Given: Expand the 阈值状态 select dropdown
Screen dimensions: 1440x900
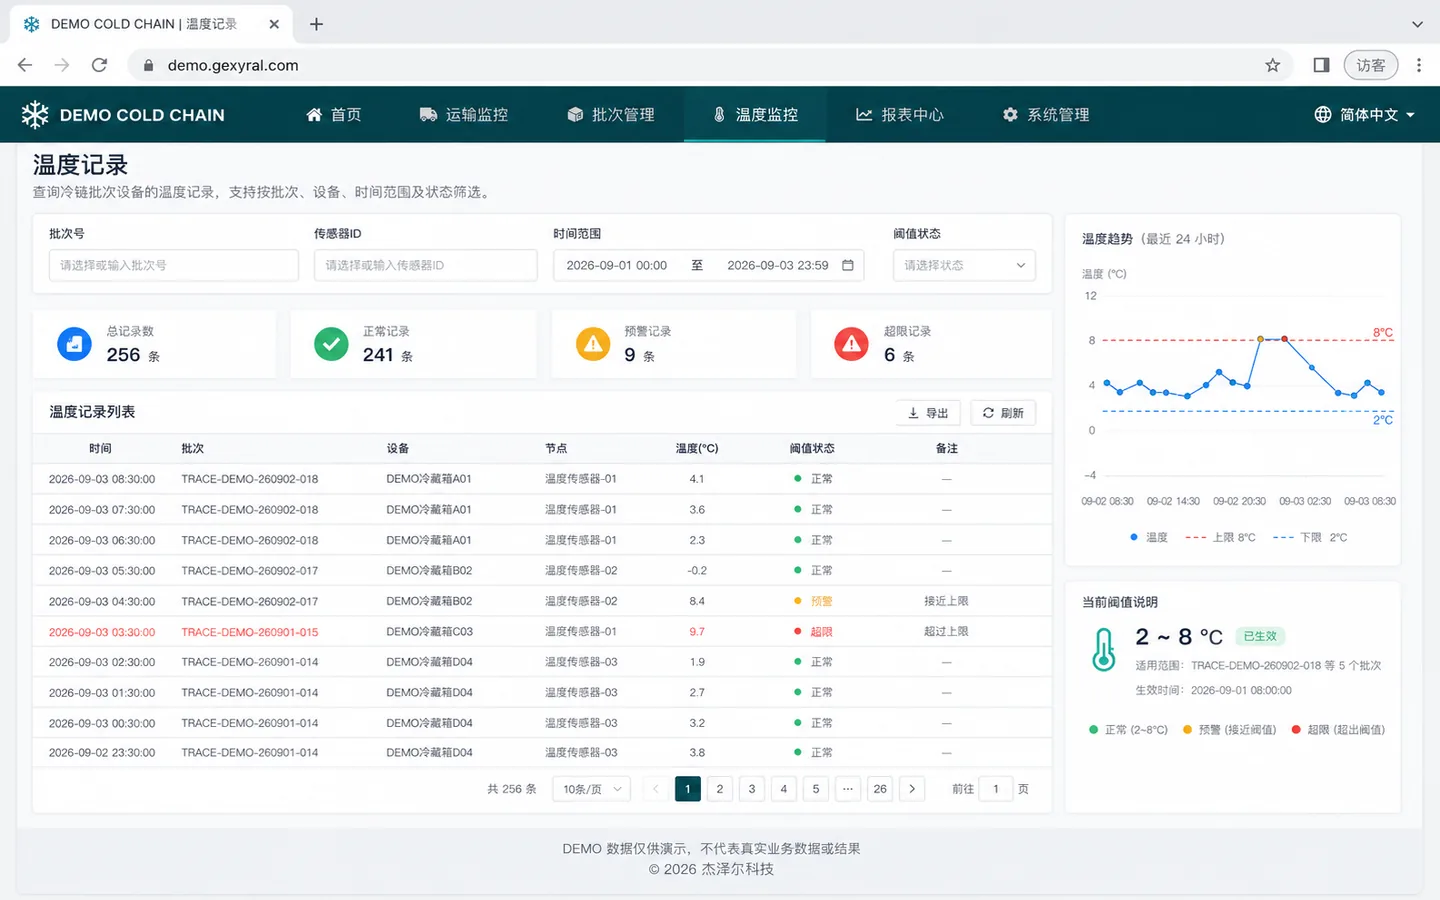Looking at the screenshot, I should pyautogui.click(x=964, y=265).
